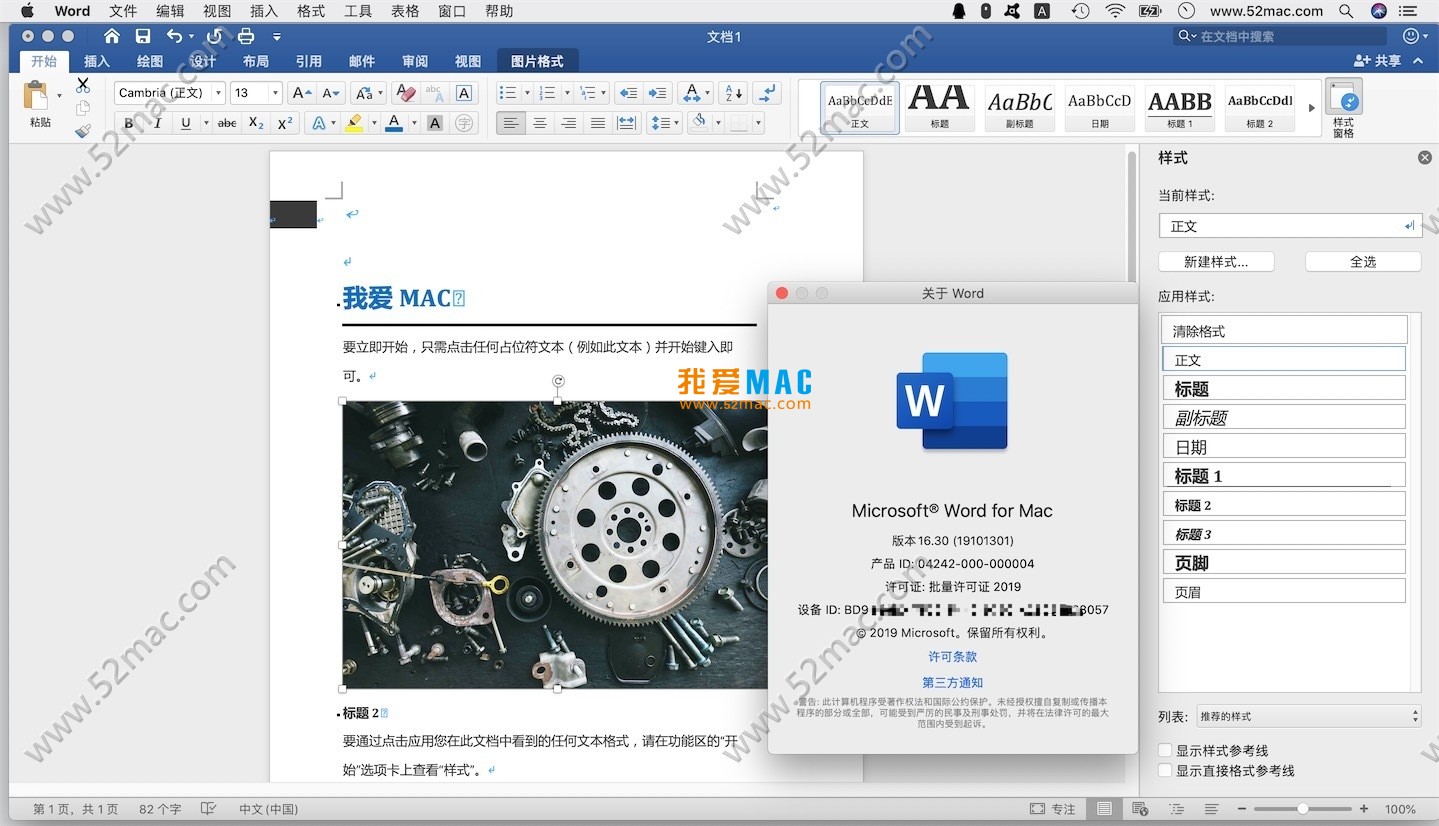Clear all formatting with eraser icon
Screen dimensions: 1439x826
tap(405, 93)
